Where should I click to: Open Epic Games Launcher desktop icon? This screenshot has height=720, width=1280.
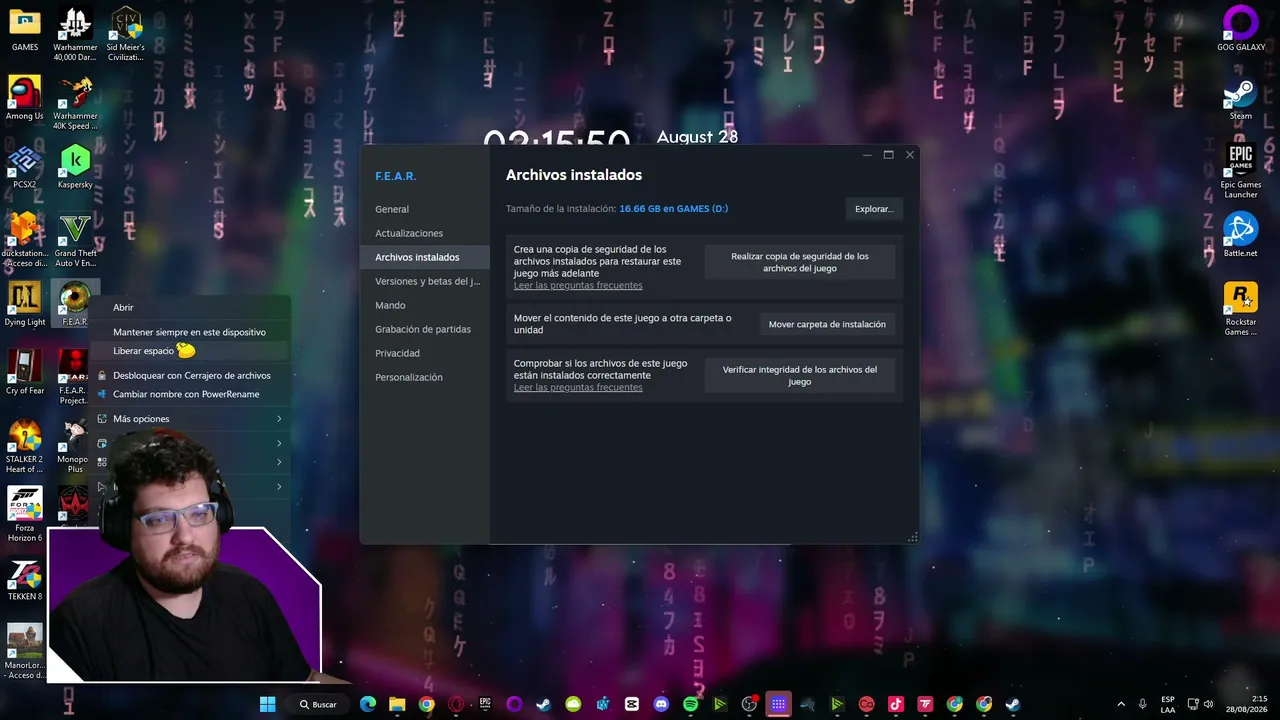click(1241, 172)
